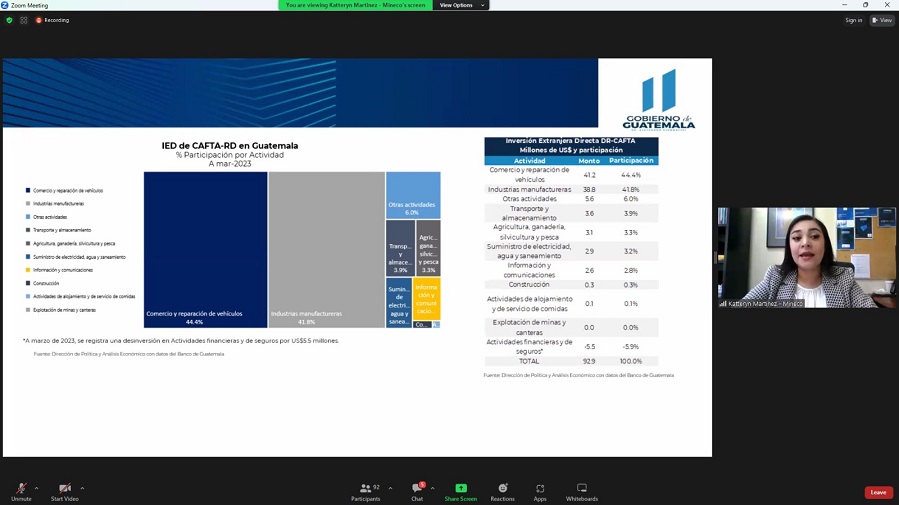
Task: Click the red Leave button
Action: [x=878, y=492]
